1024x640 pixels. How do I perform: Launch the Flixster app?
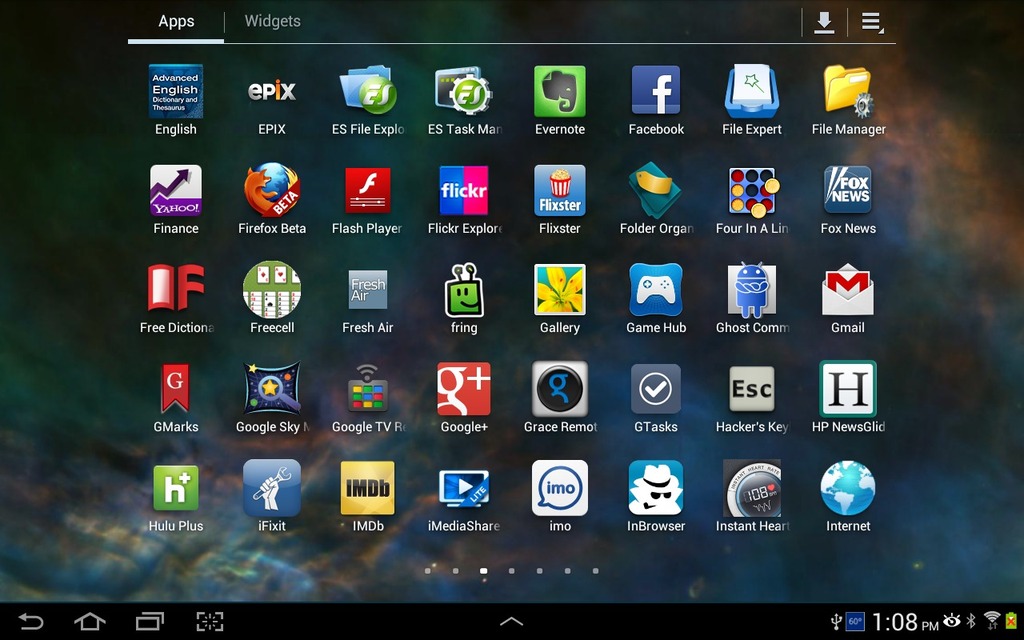(560, 191)
